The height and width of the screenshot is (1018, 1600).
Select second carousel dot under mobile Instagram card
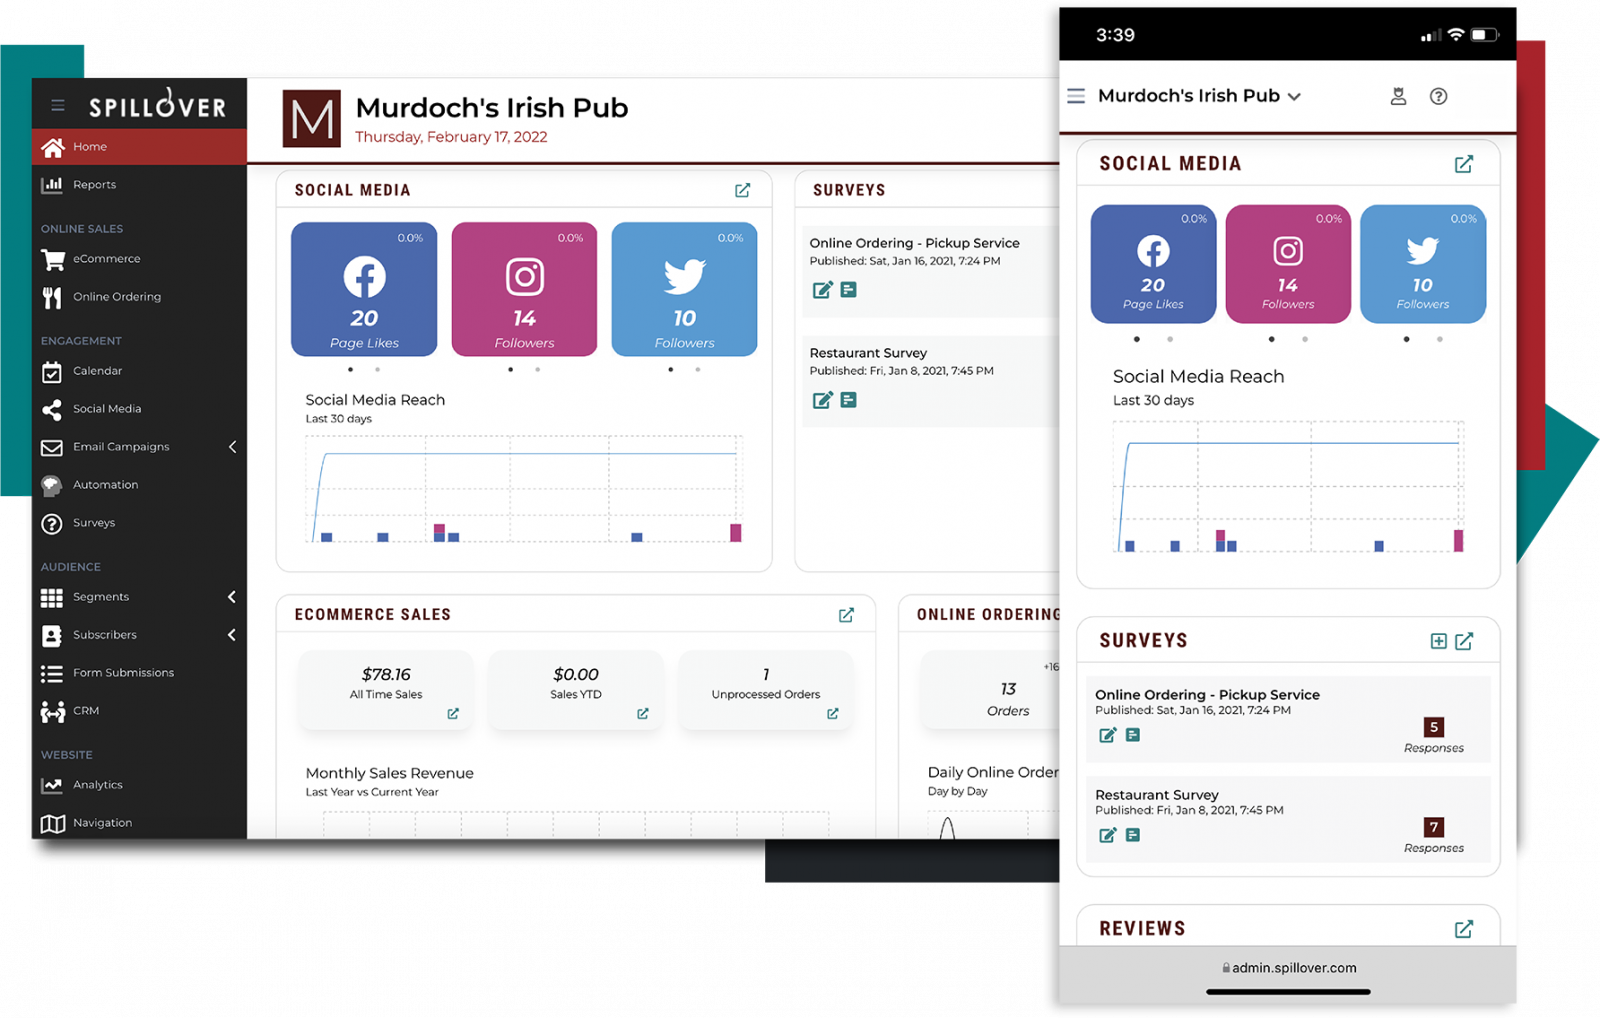click(x=1305, y=339)
